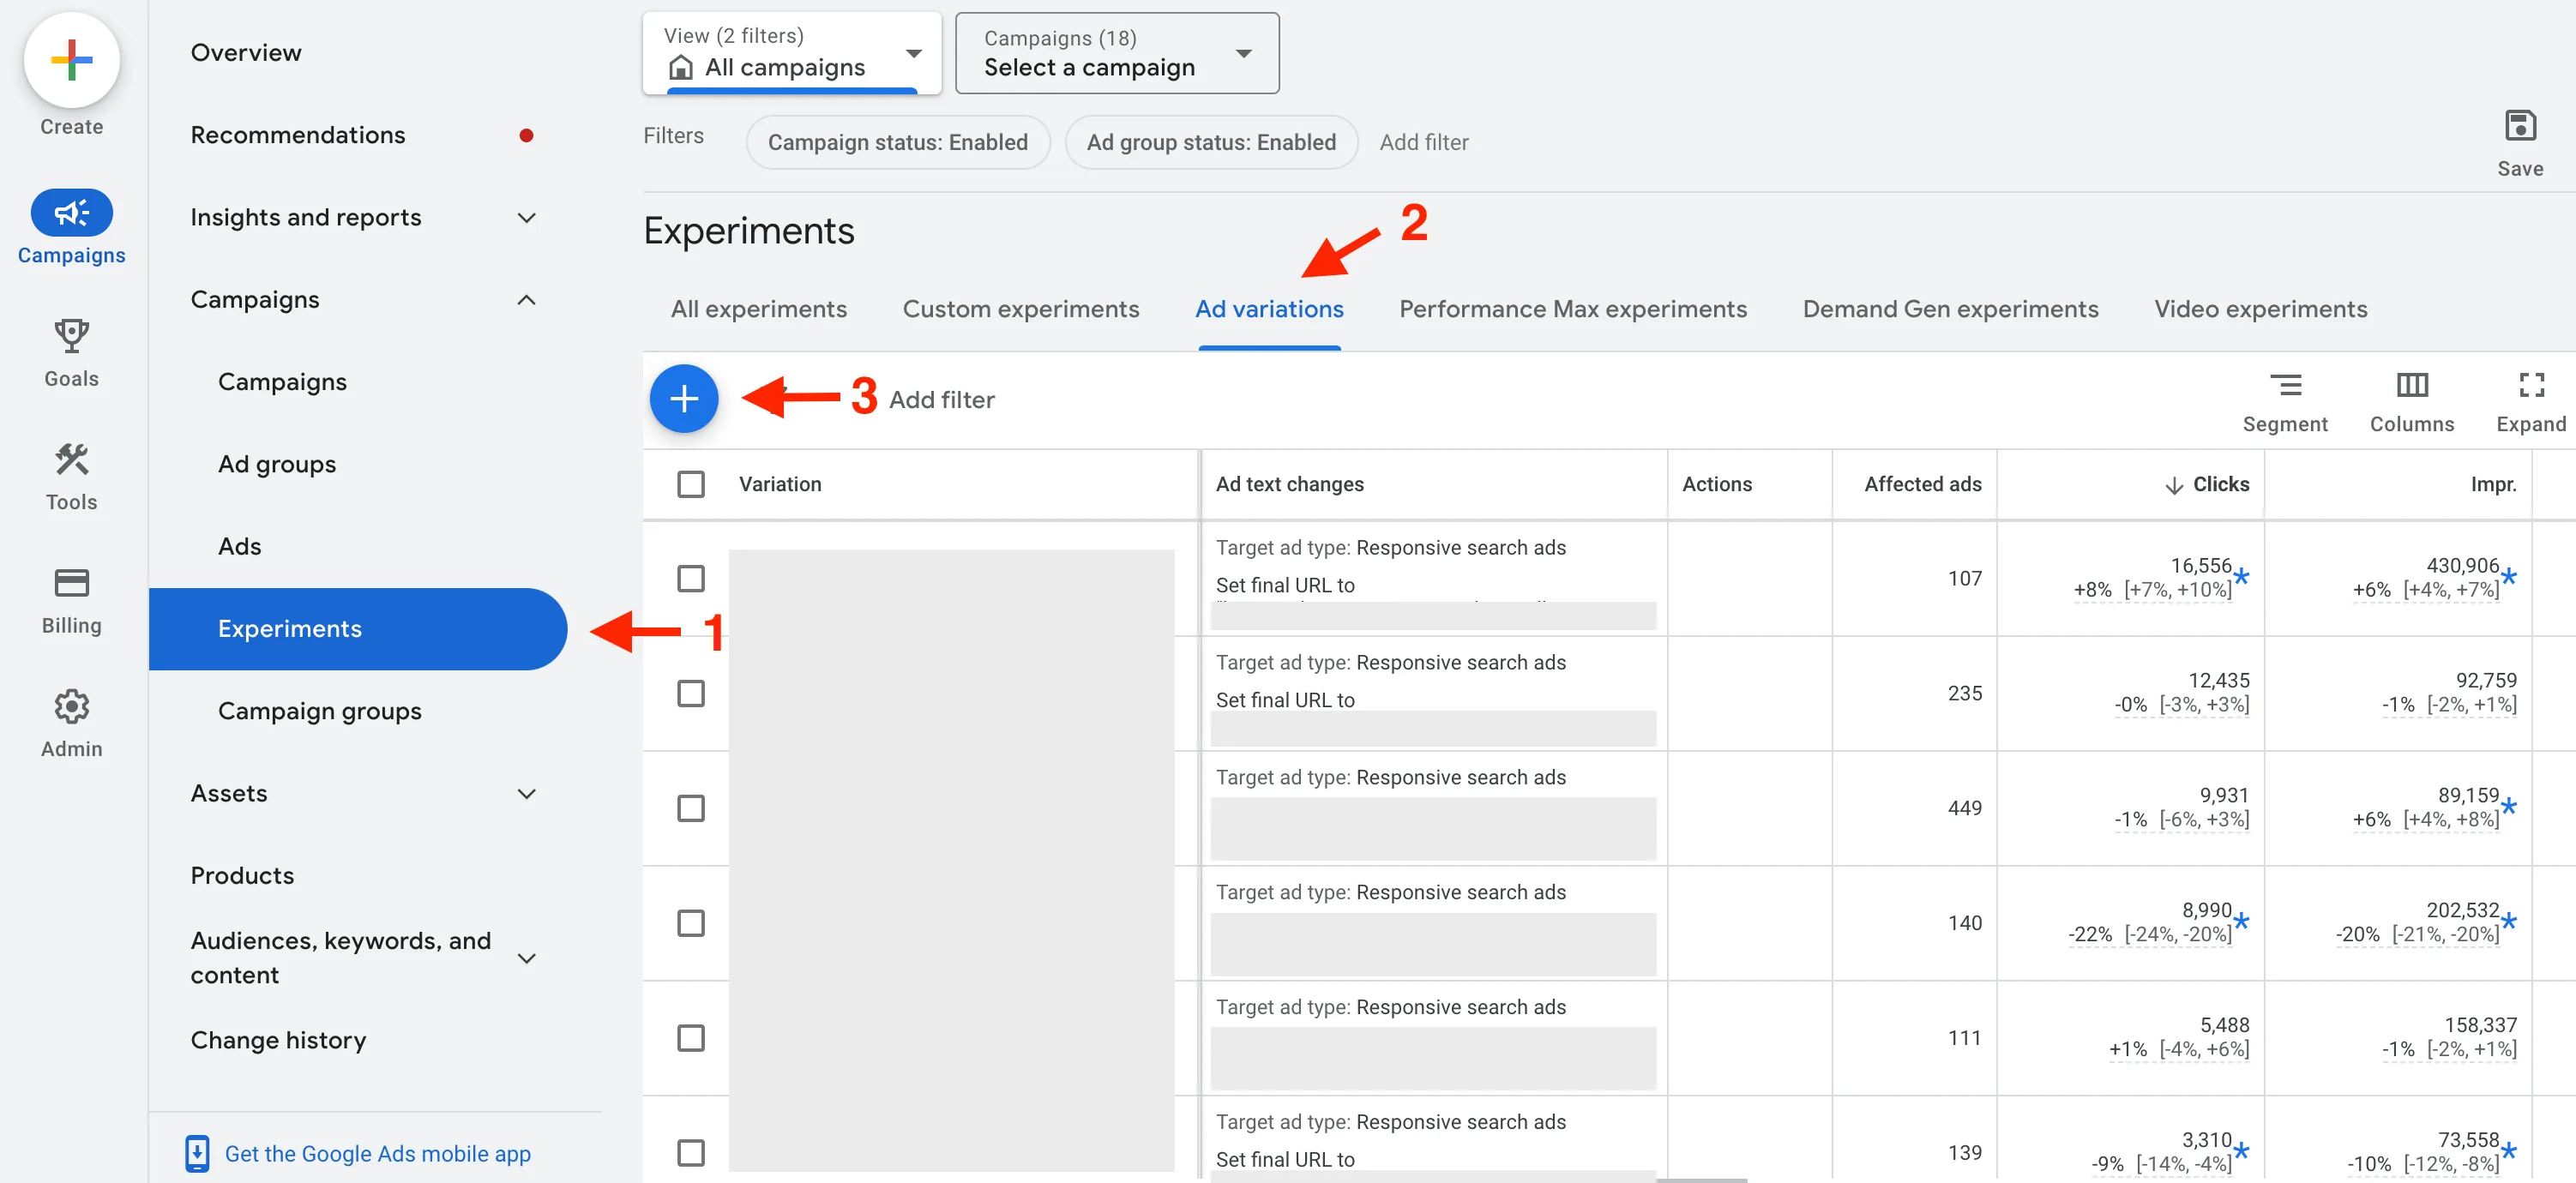Click the red Recommendations notification dot
Screen dimensions: 2576x1183
coord(526,135)
